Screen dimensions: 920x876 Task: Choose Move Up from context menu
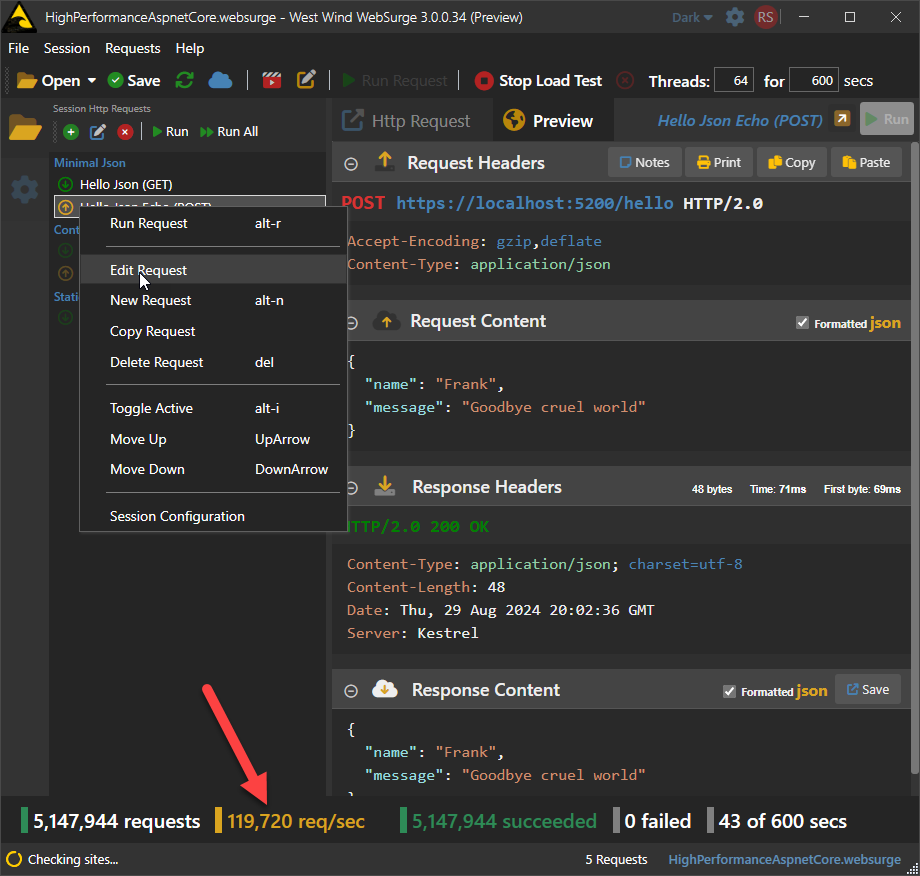click(212, 439)
